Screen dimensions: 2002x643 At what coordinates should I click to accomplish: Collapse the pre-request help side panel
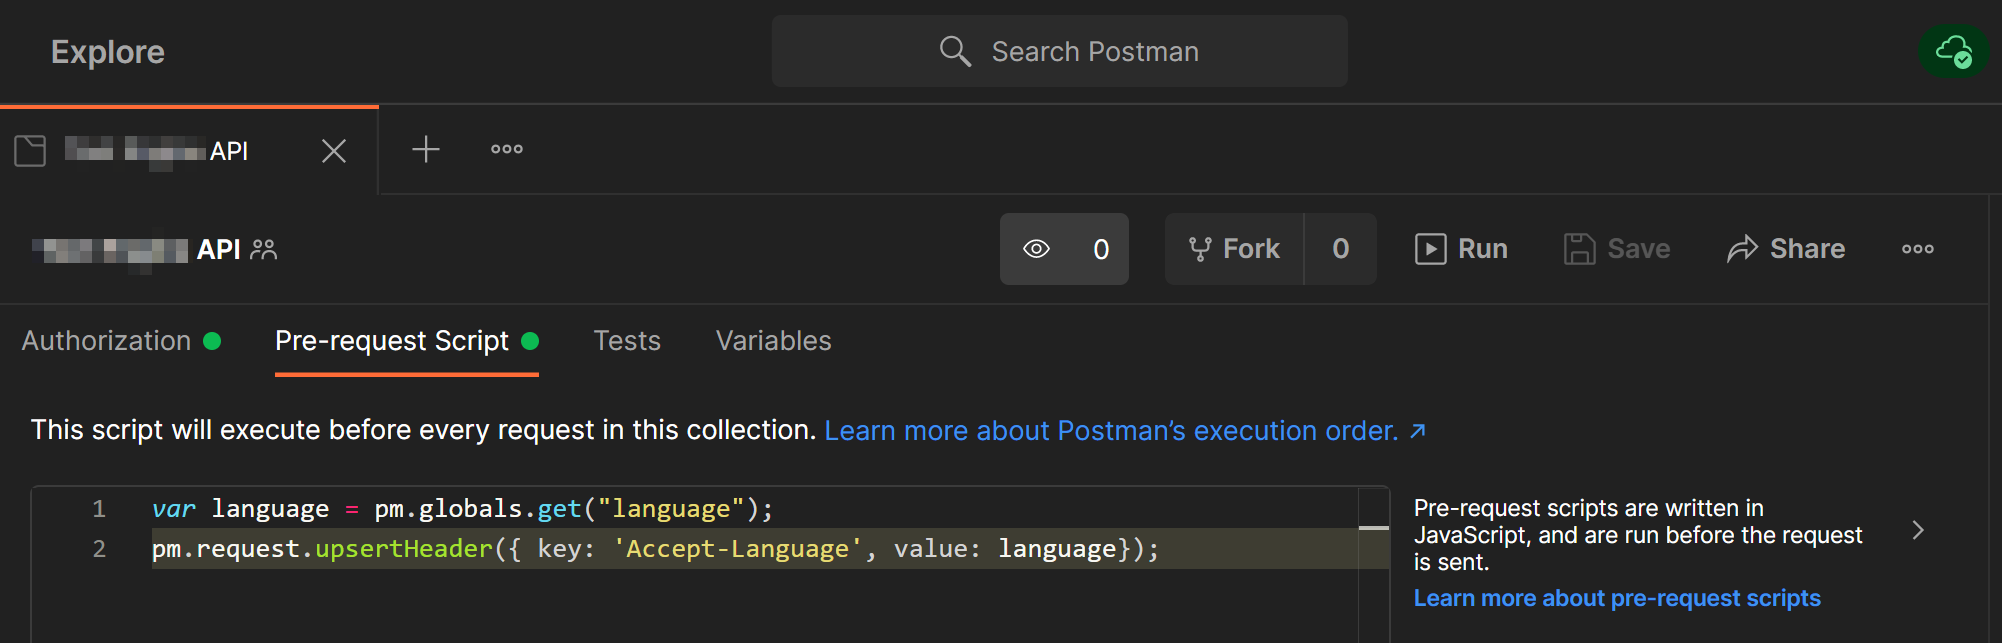pyautogui.click(x=1918, y=530)
